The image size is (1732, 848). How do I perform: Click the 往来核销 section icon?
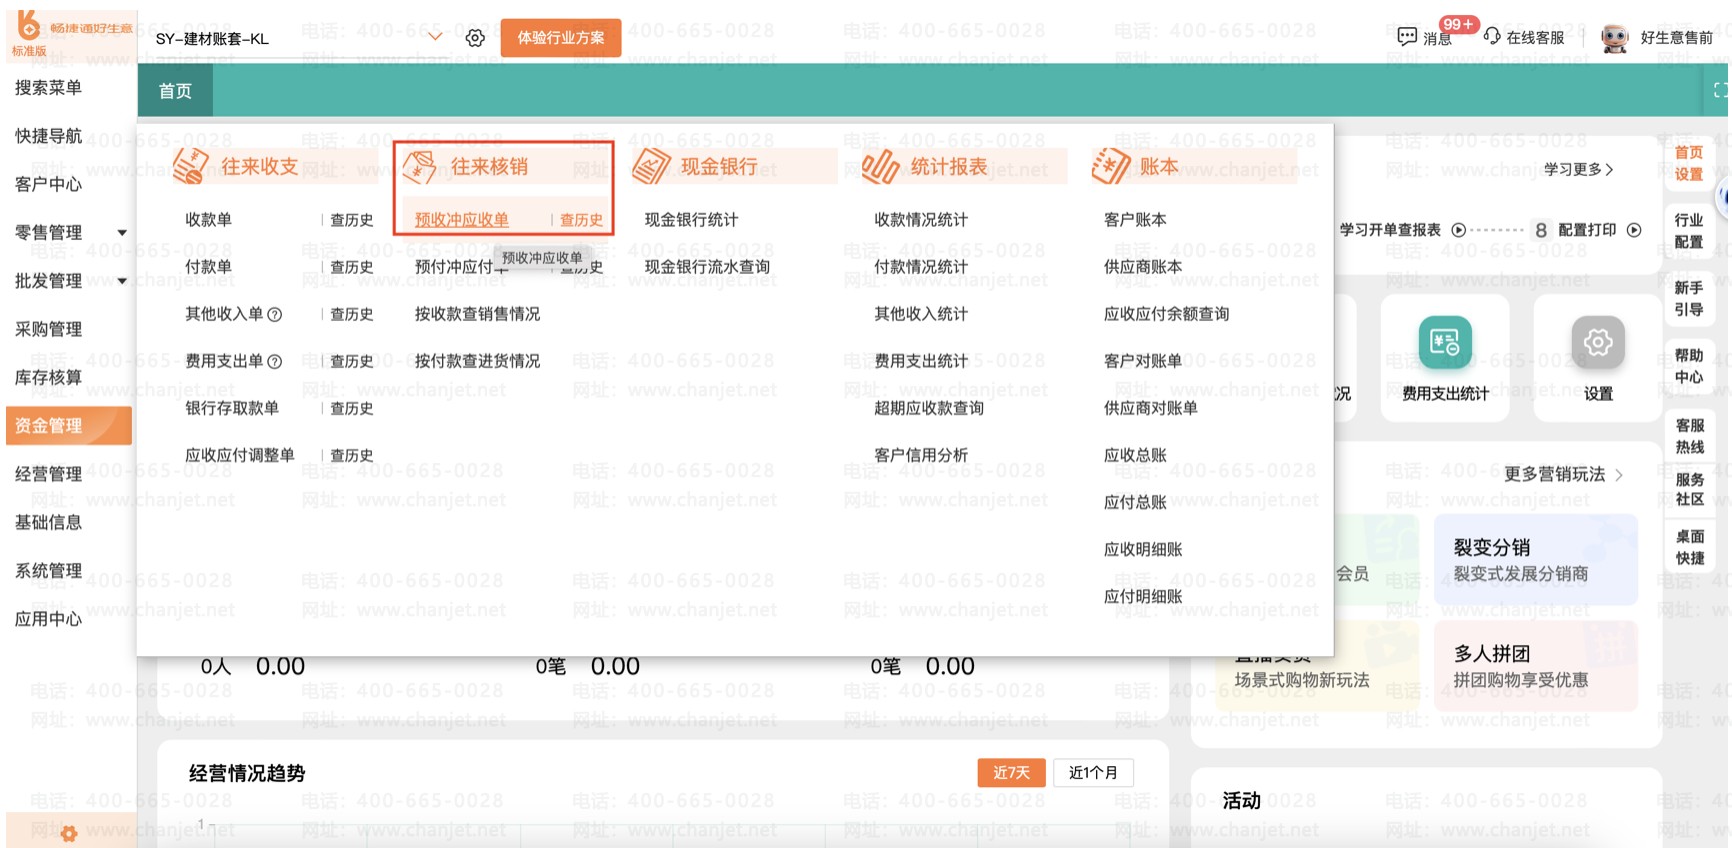[x=420, y=167]
